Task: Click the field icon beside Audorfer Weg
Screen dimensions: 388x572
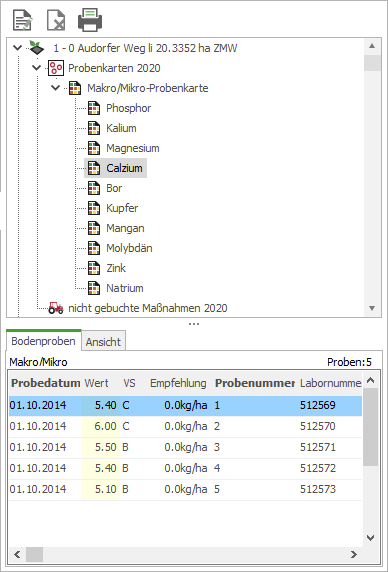Action: [37, 48]
